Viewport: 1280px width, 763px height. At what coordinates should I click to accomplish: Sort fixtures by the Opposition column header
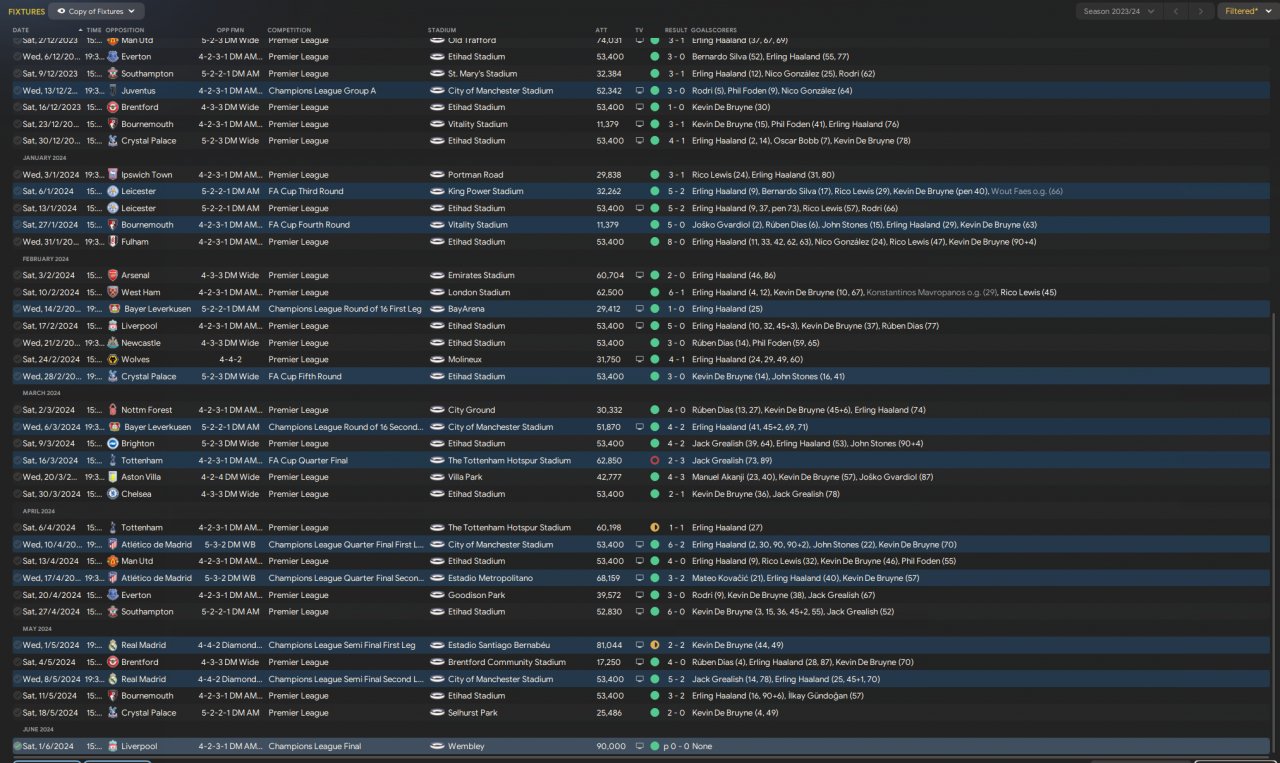[x=124, y=30]
